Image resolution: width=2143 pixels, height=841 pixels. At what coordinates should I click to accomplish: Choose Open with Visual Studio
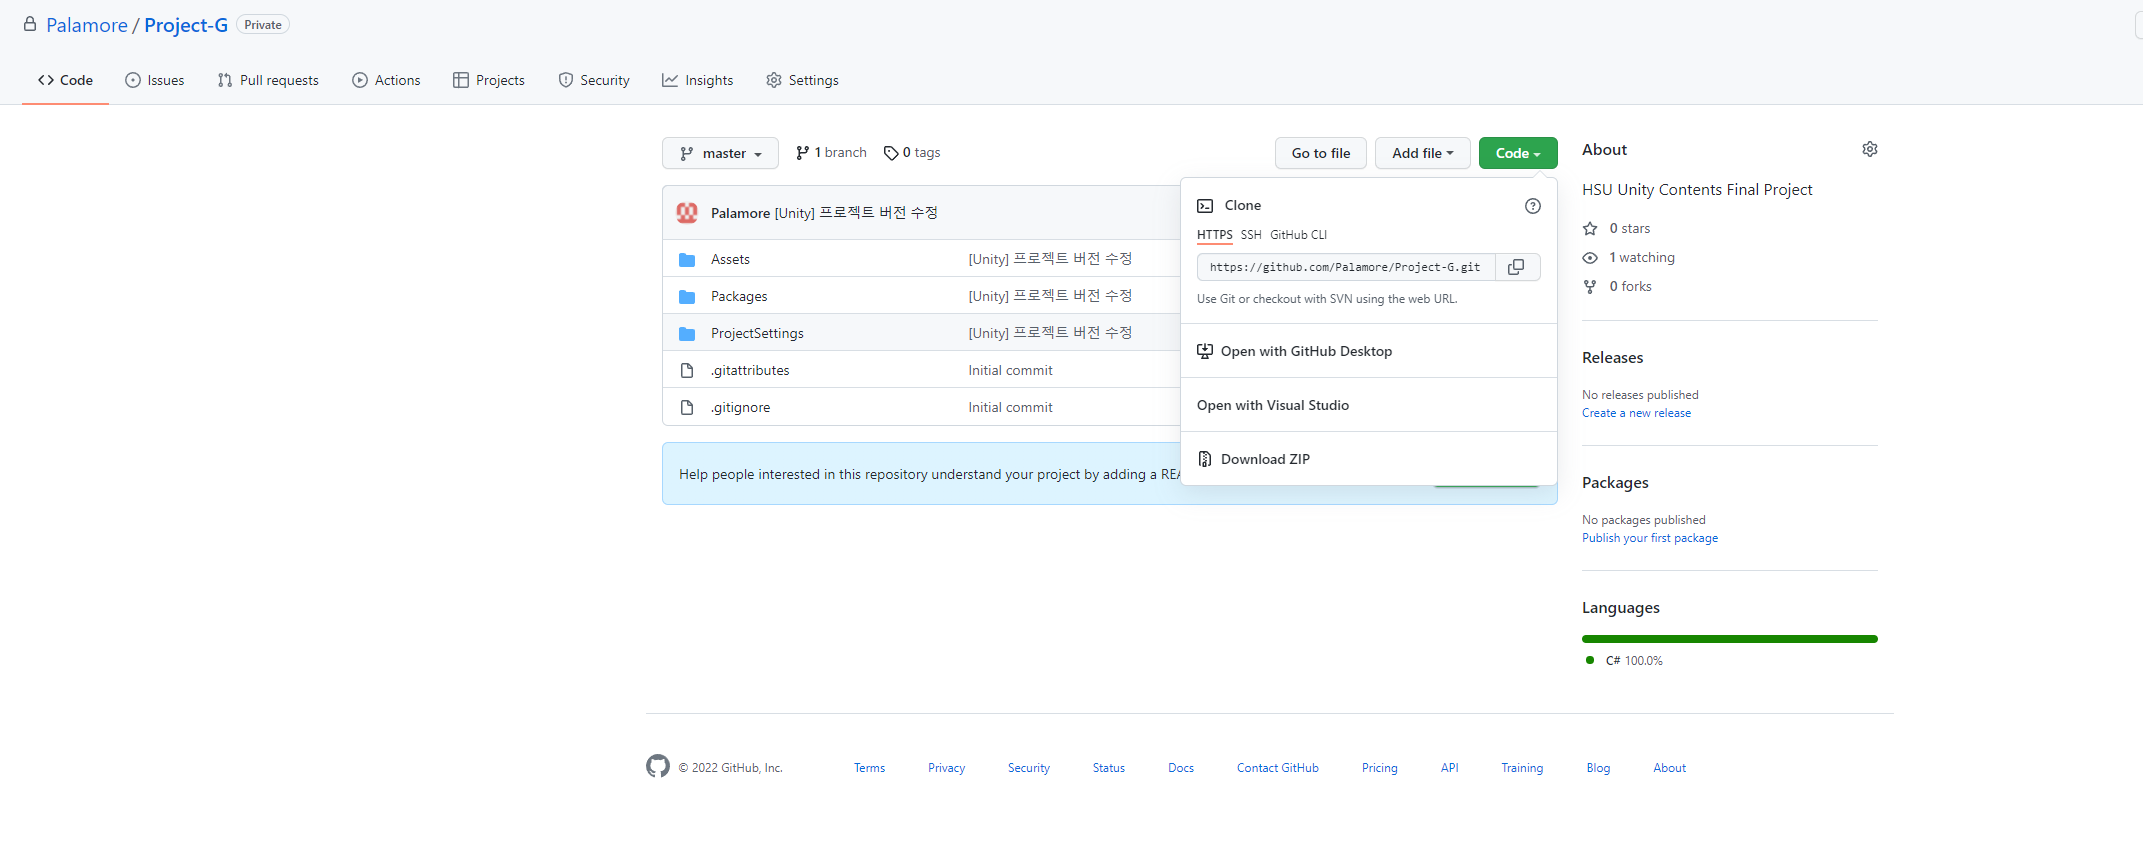[1368, 405]
